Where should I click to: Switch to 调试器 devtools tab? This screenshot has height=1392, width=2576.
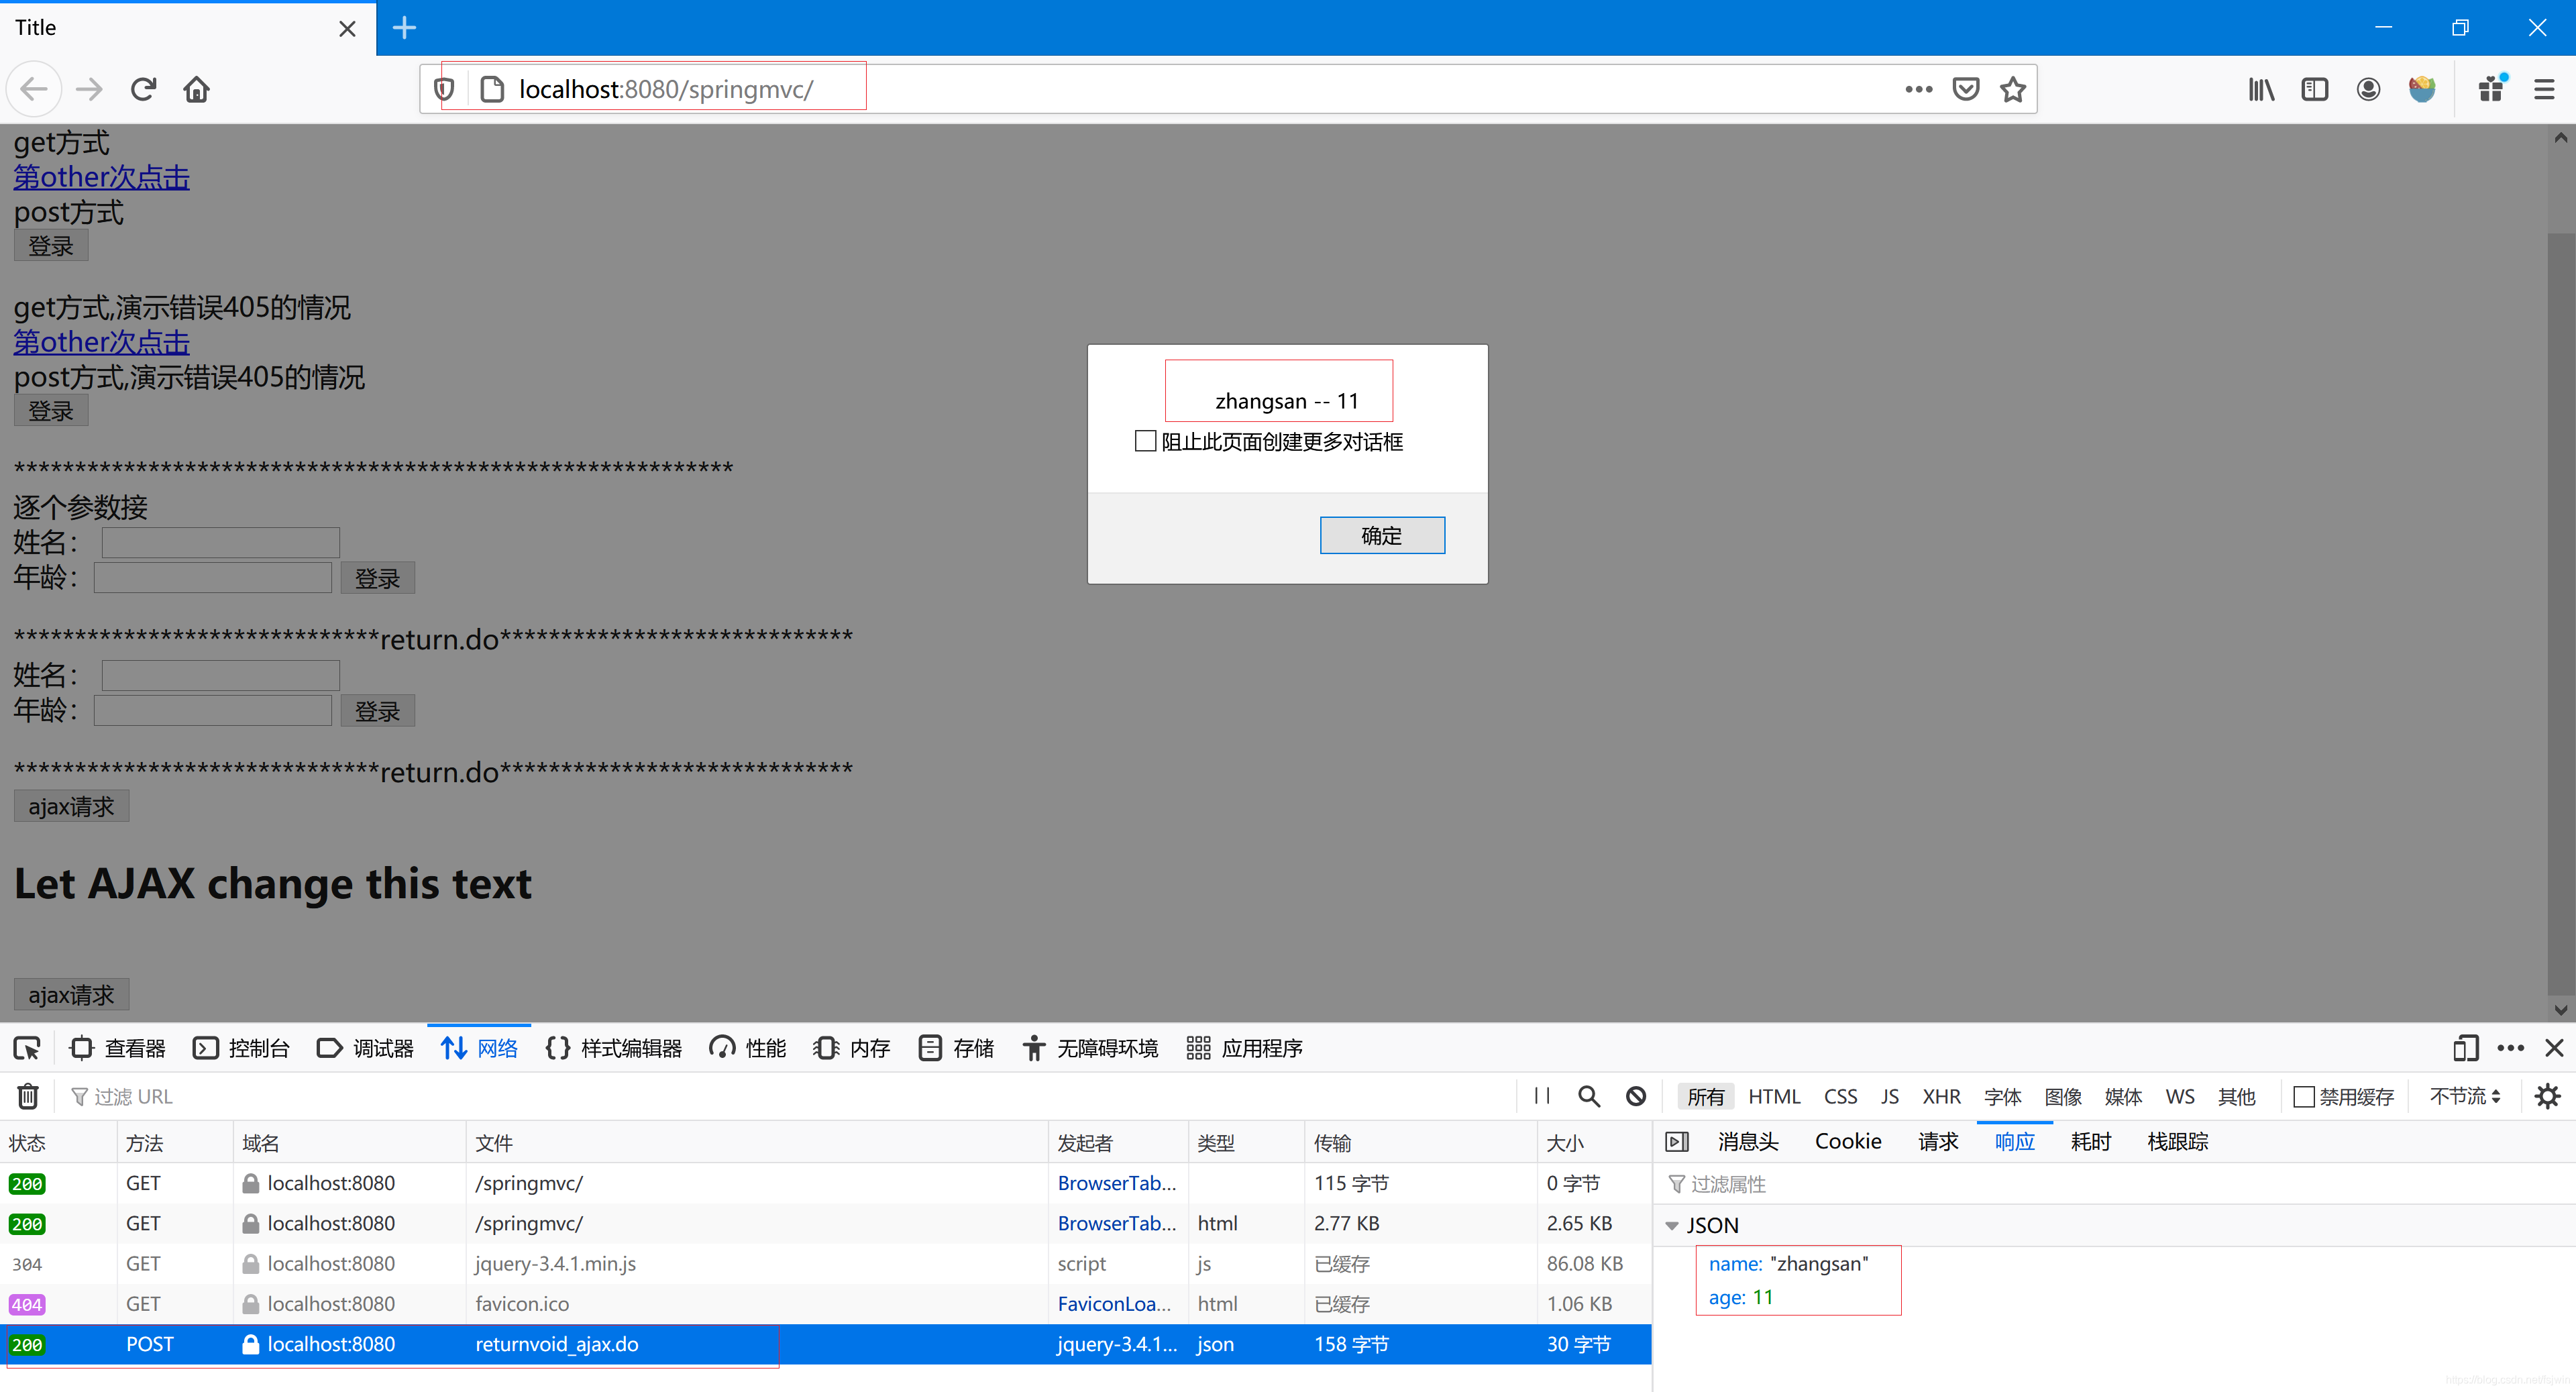click(365, 1048)
